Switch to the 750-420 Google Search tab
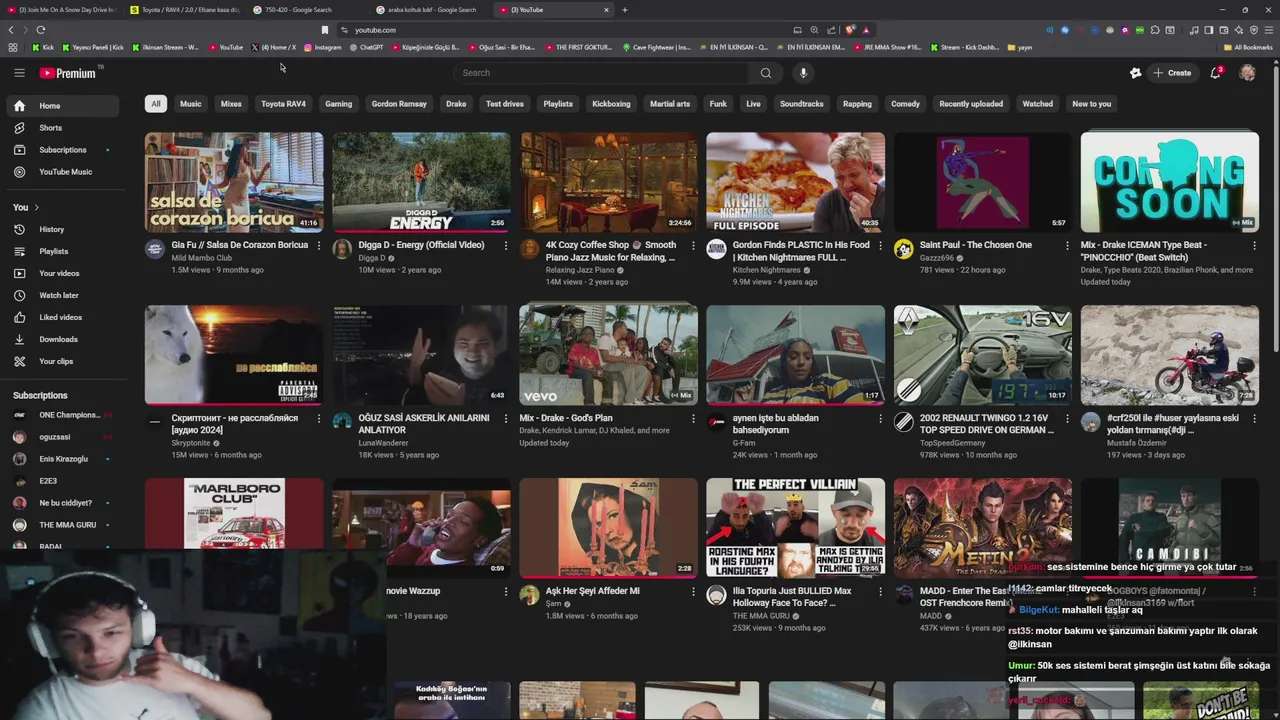 [x=307, y=10]
